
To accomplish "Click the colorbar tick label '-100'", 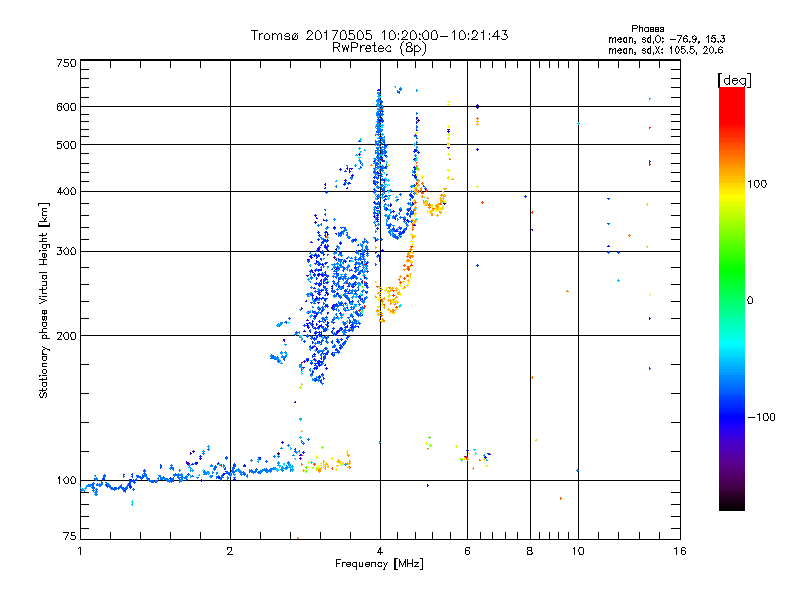I will (761, 417).
